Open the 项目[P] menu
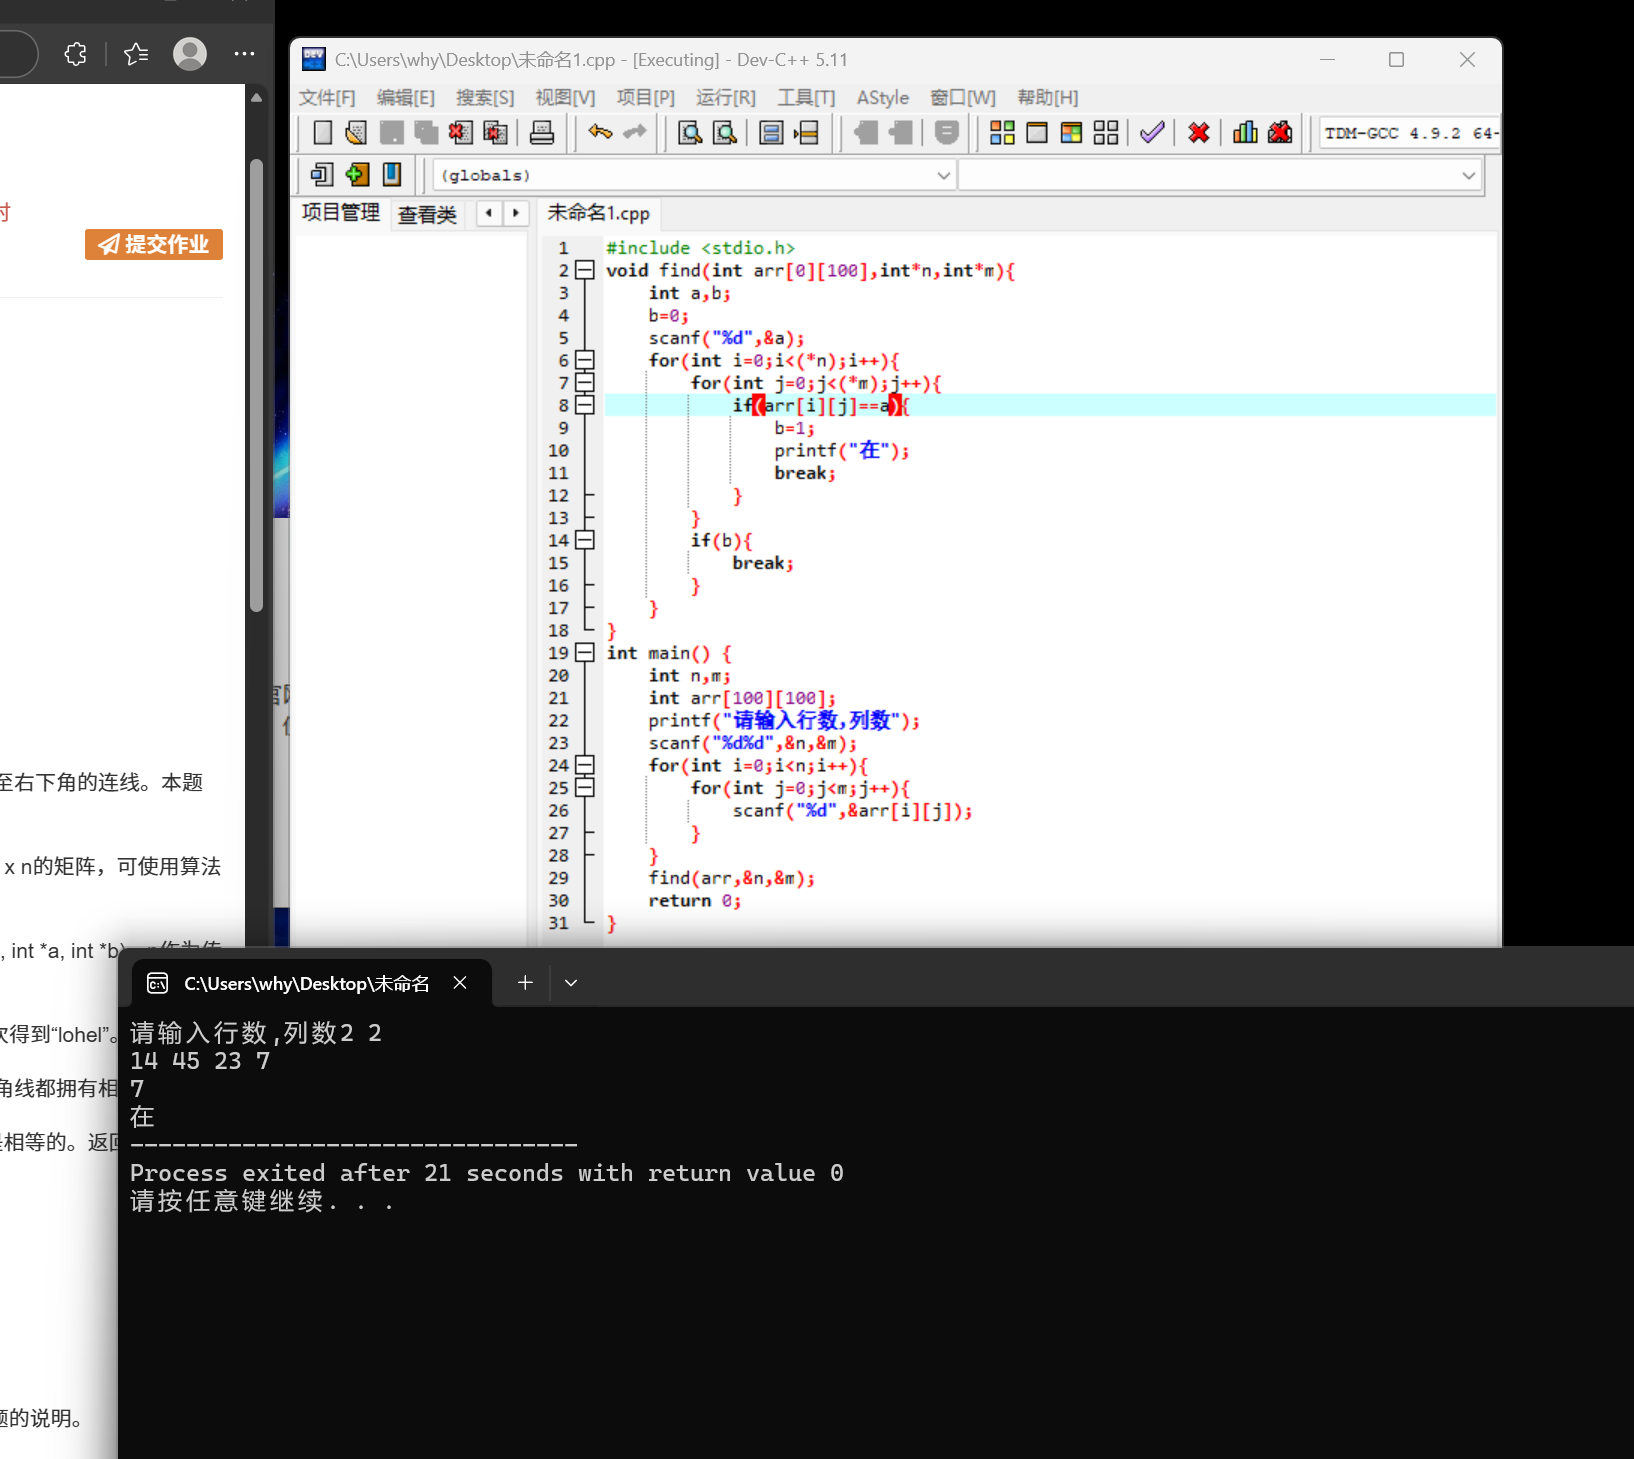The height and width of the screenshot is (1459, 1634). coord(646,97)
